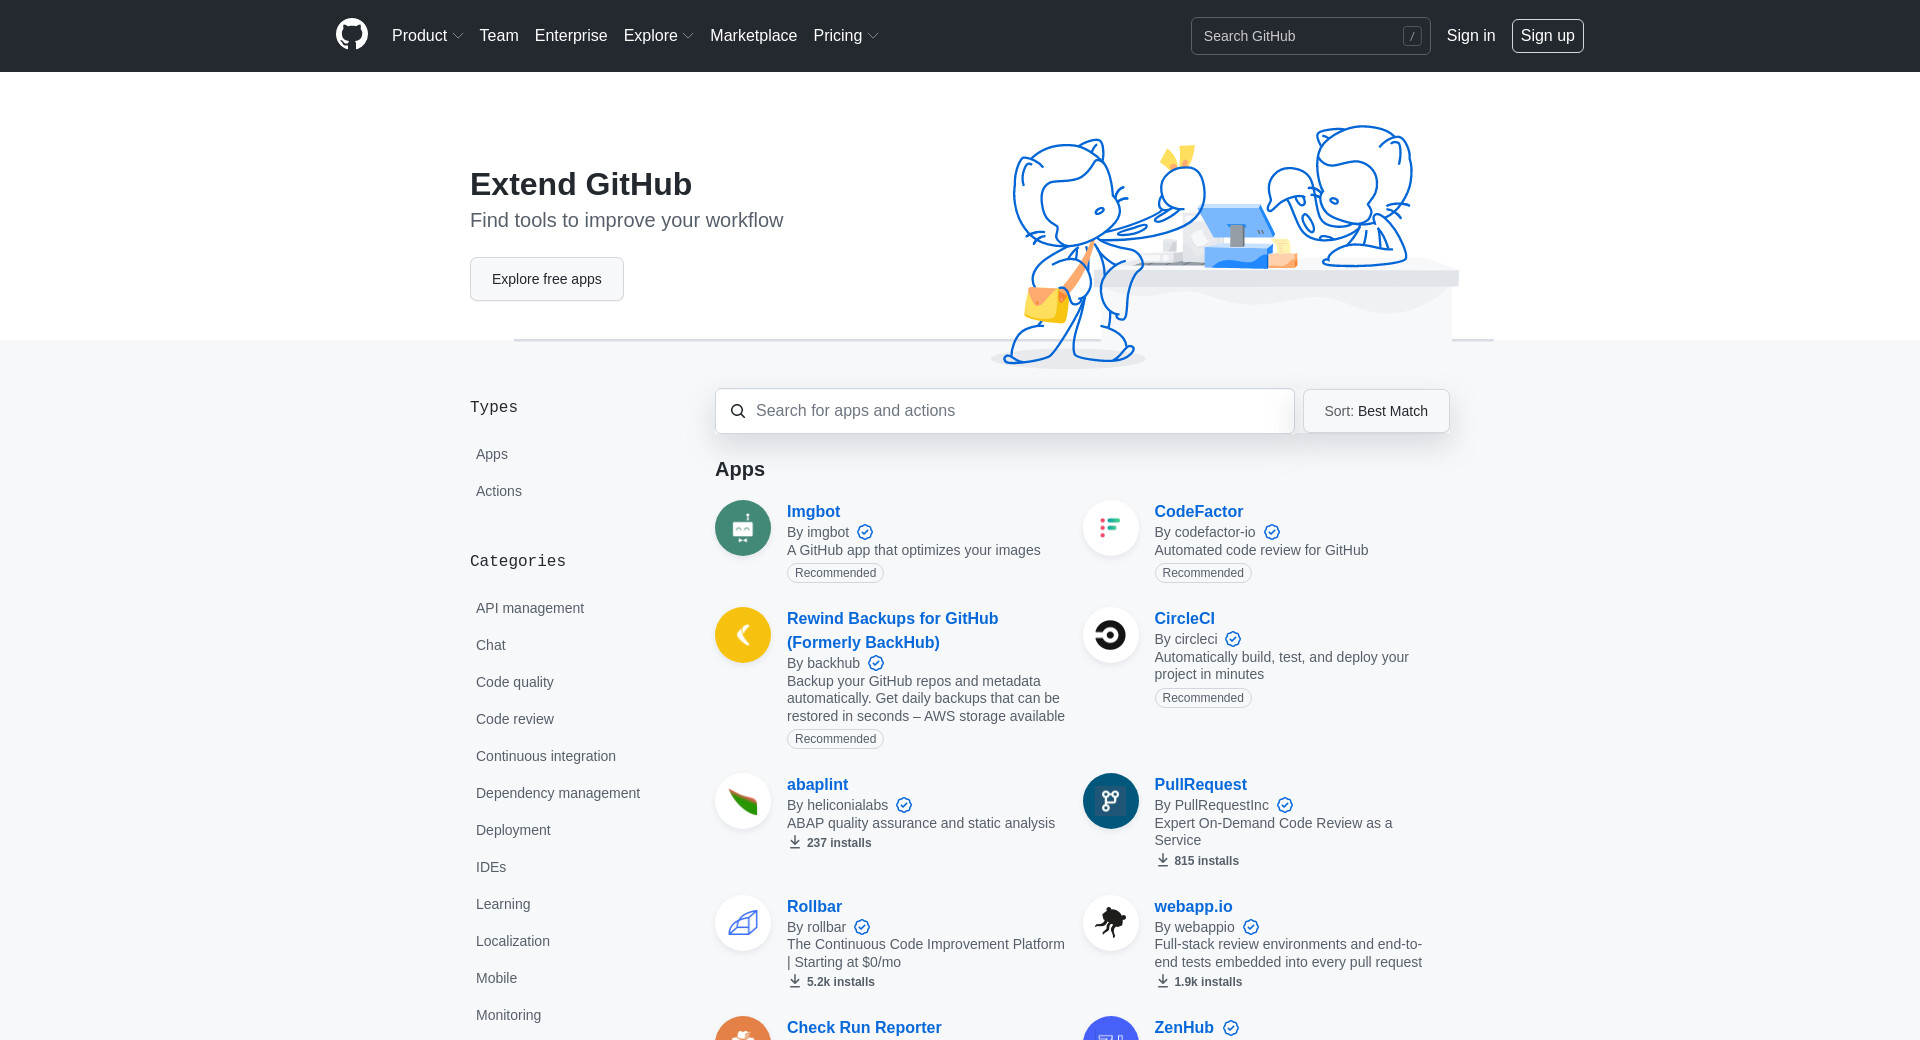Open the Sort: Best Match dropdown

click(1376, 411)
